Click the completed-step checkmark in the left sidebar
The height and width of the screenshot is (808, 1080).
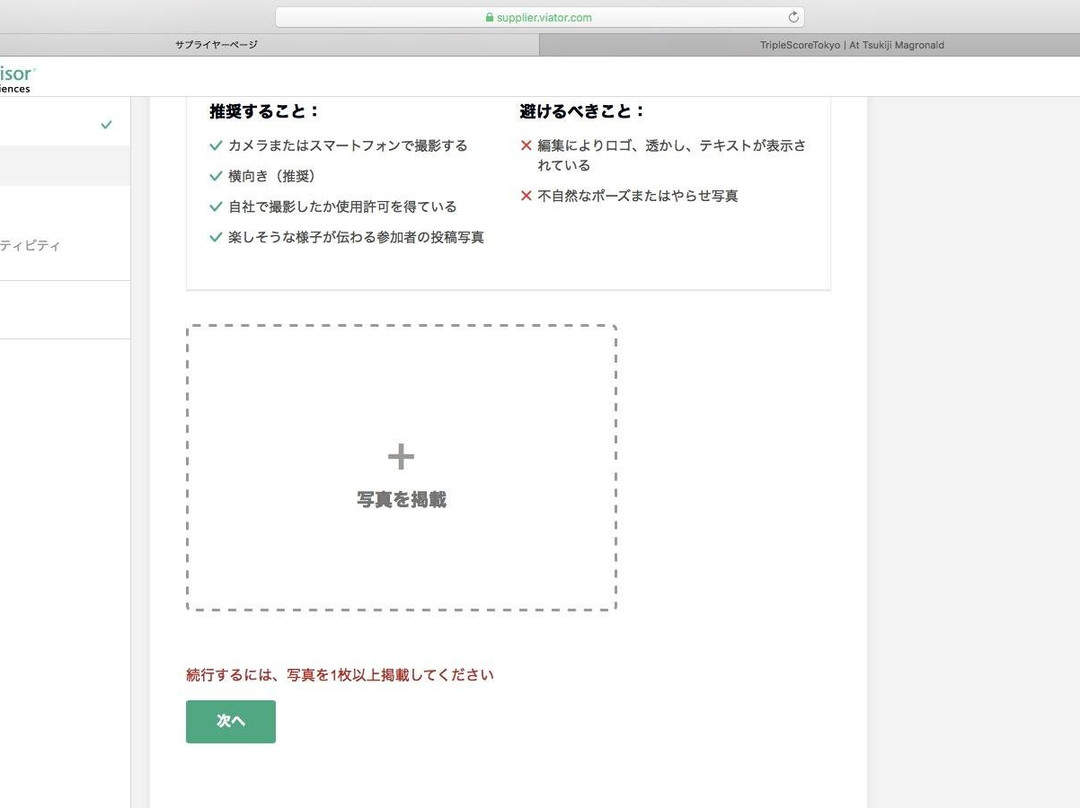(106, 125)
